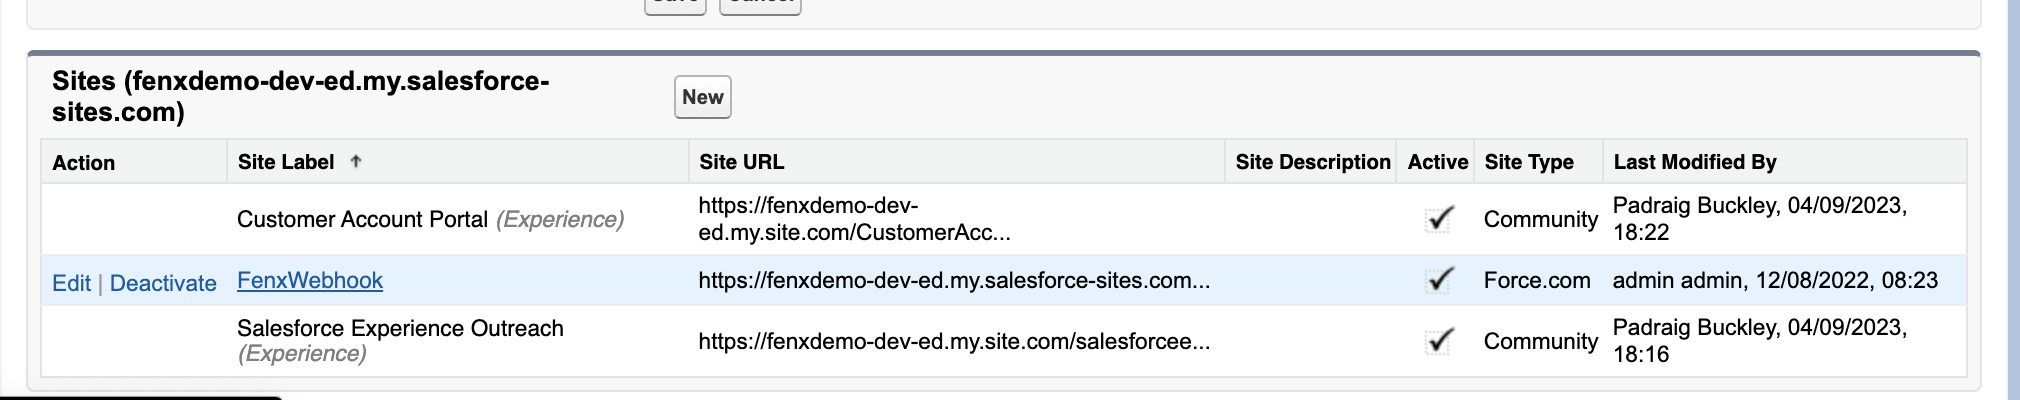Click the Site Type column header
This screenshot has height=400, width=2020.
coord(1528,162)
